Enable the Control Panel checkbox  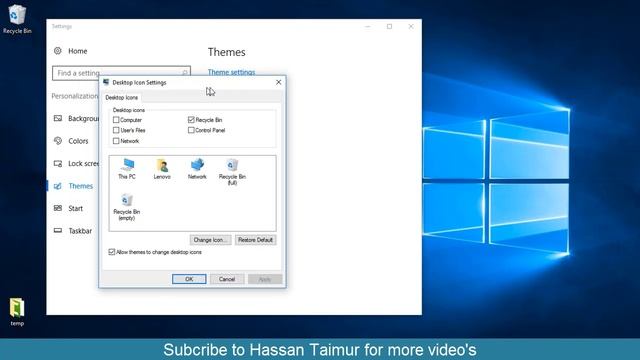coord(191,130)
